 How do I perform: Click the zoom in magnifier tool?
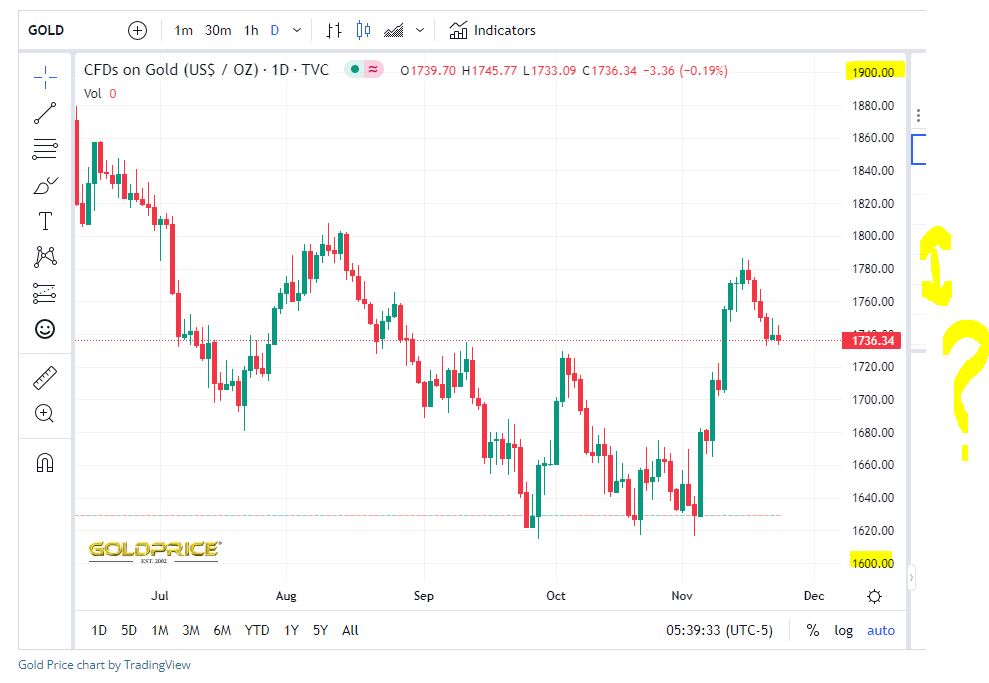(44, 413)
